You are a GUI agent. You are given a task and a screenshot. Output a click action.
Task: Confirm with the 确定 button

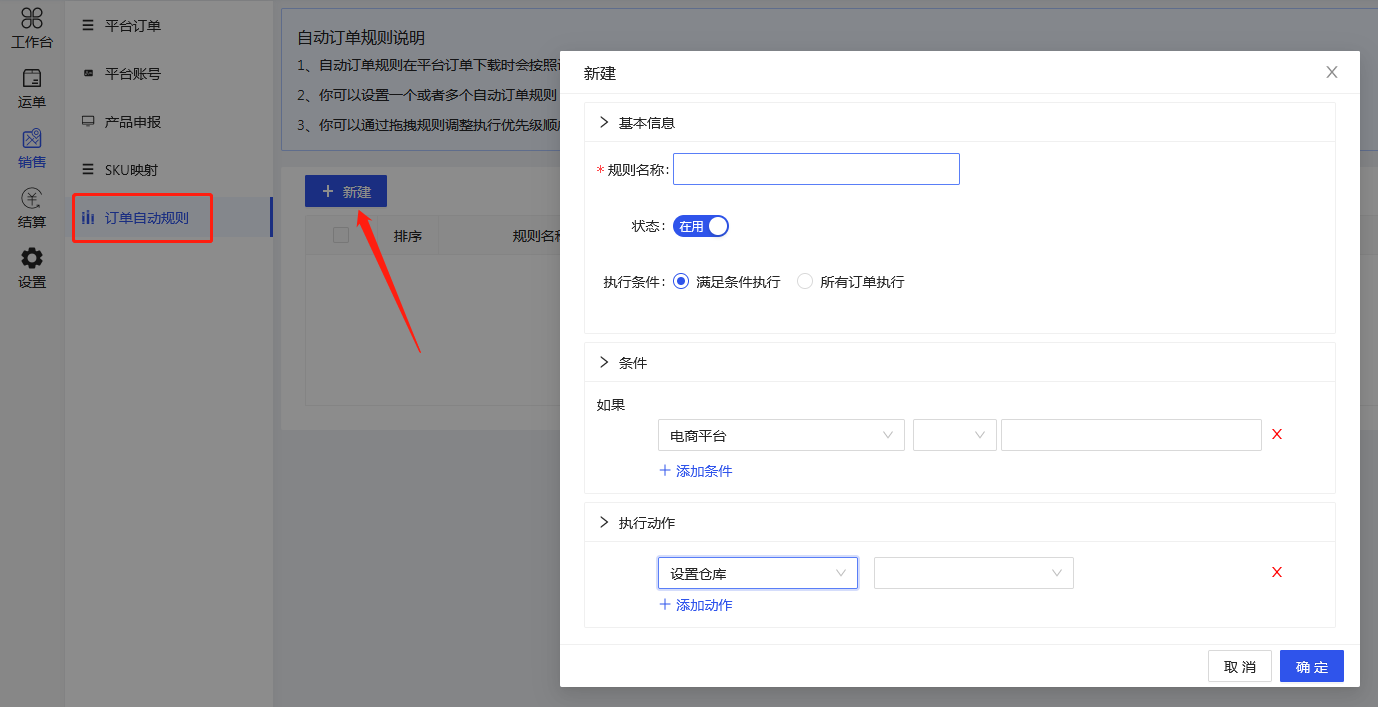point(1312,666)
